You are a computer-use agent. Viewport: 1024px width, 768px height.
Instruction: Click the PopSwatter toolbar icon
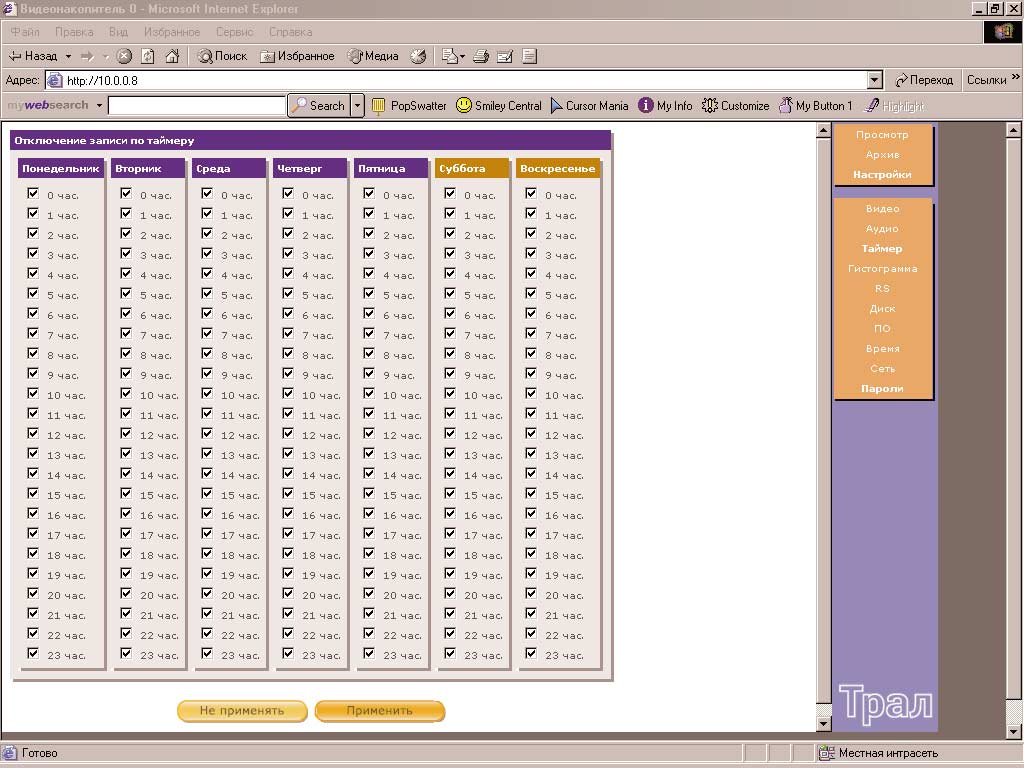click(x=409, y=105)
